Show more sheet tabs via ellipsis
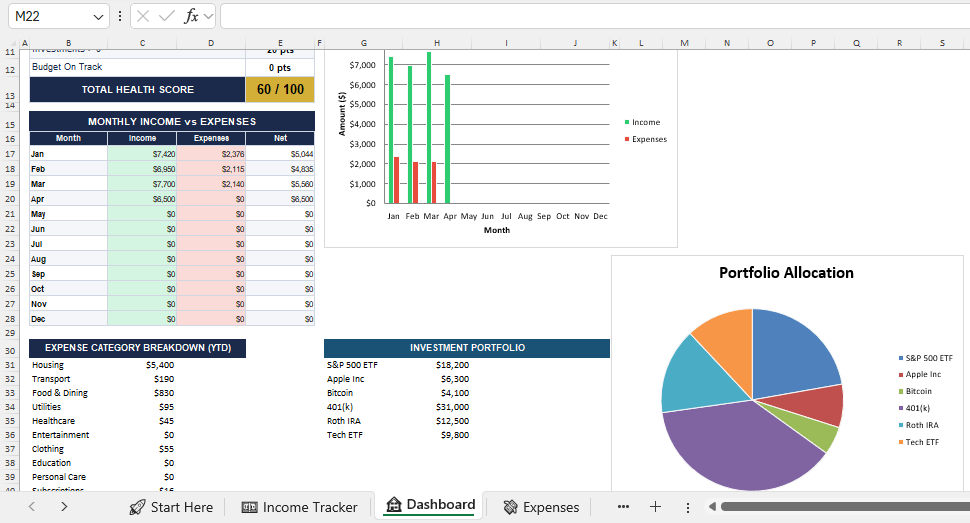Viewport: 970px width, 523px height. pyautogui.click(x=623, y=507)
